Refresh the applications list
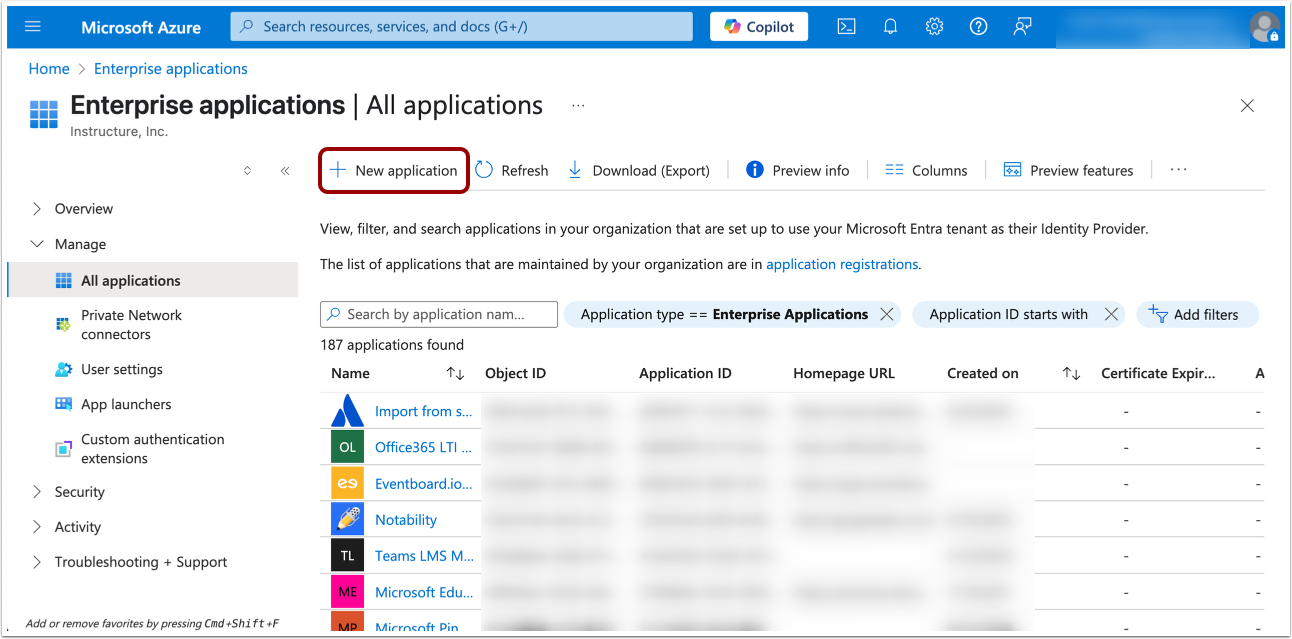1292x639 pixels. (512, 170)
